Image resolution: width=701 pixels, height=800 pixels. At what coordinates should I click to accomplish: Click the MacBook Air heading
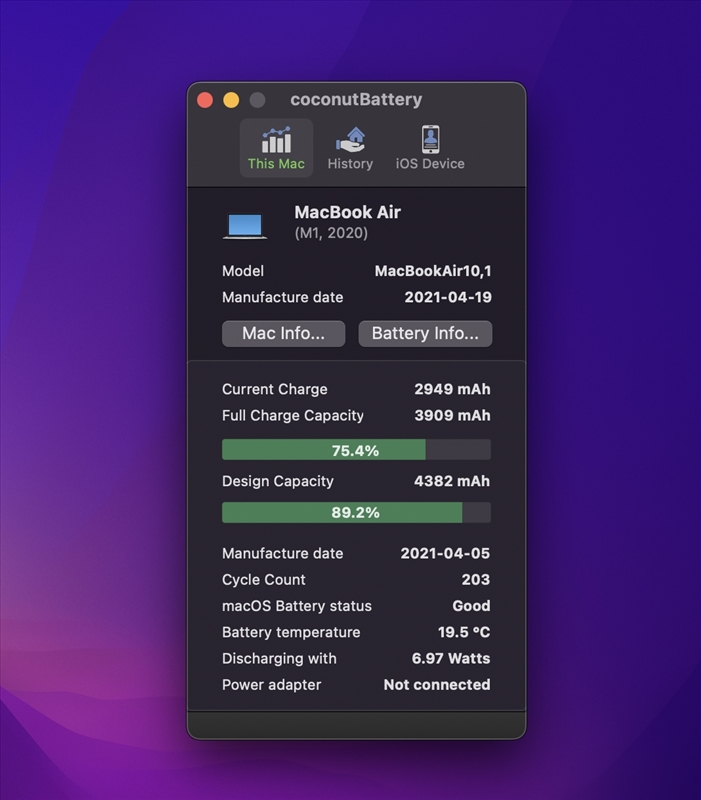pos(347,212)
